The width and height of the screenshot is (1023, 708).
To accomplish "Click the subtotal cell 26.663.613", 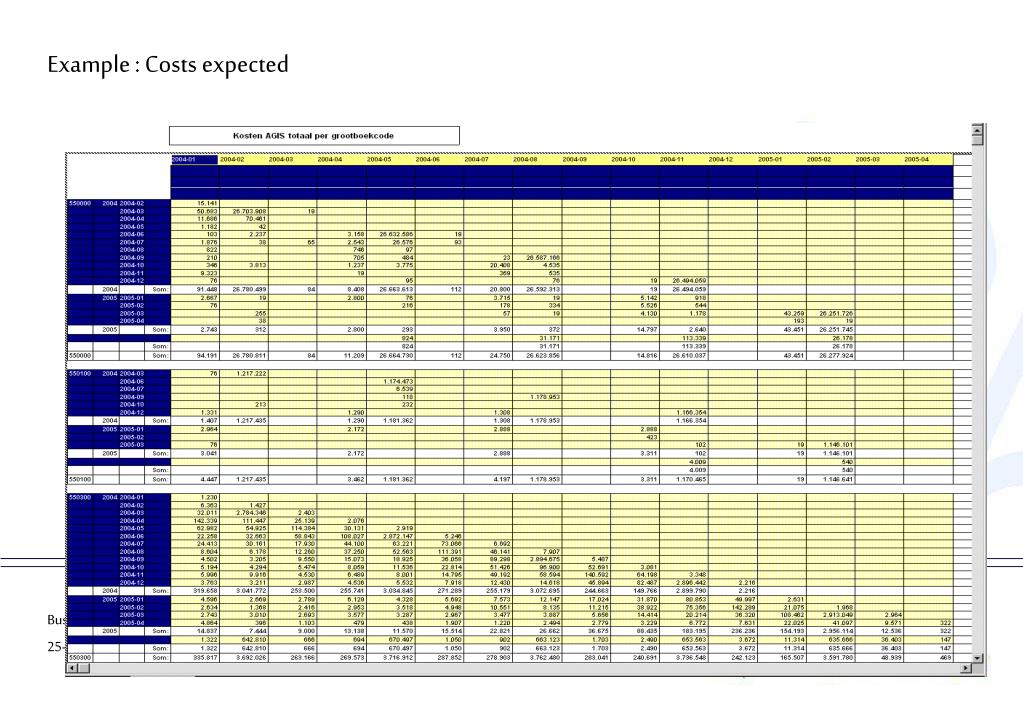I will 391,289.
